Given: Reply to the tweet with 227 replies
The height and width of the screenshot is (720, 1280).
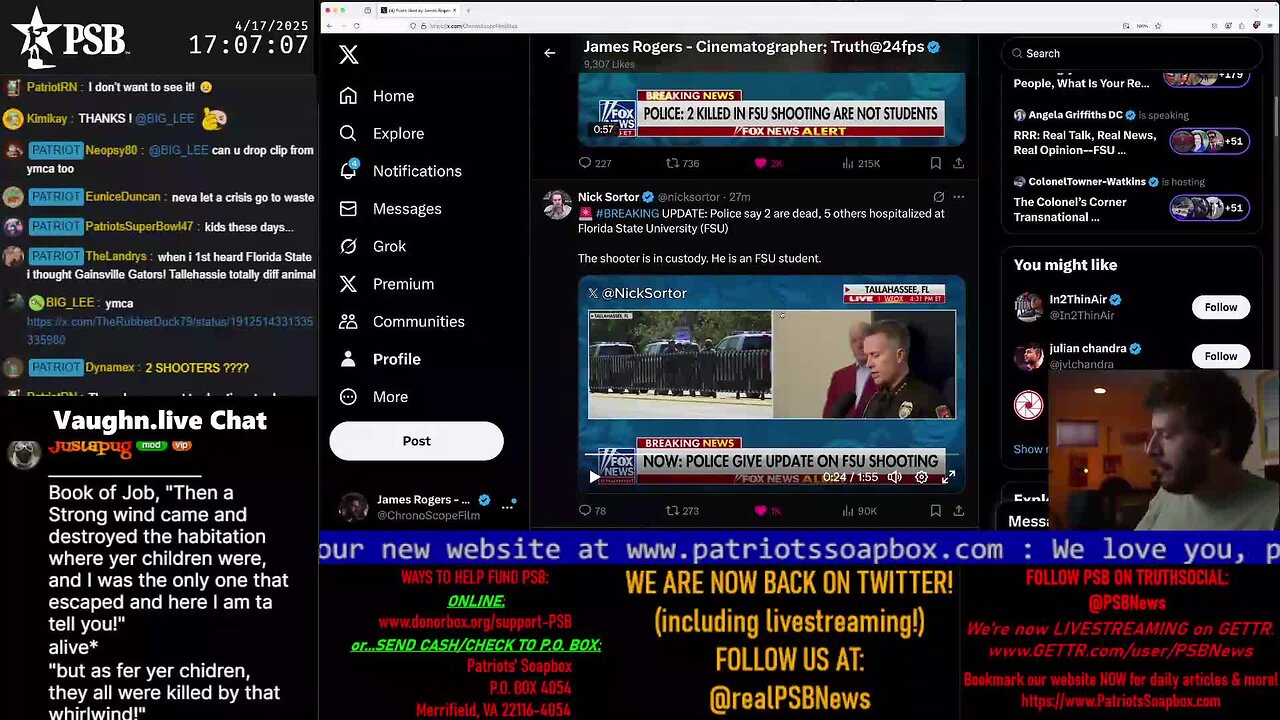Looking at the screenshot, I should [595, 163].
